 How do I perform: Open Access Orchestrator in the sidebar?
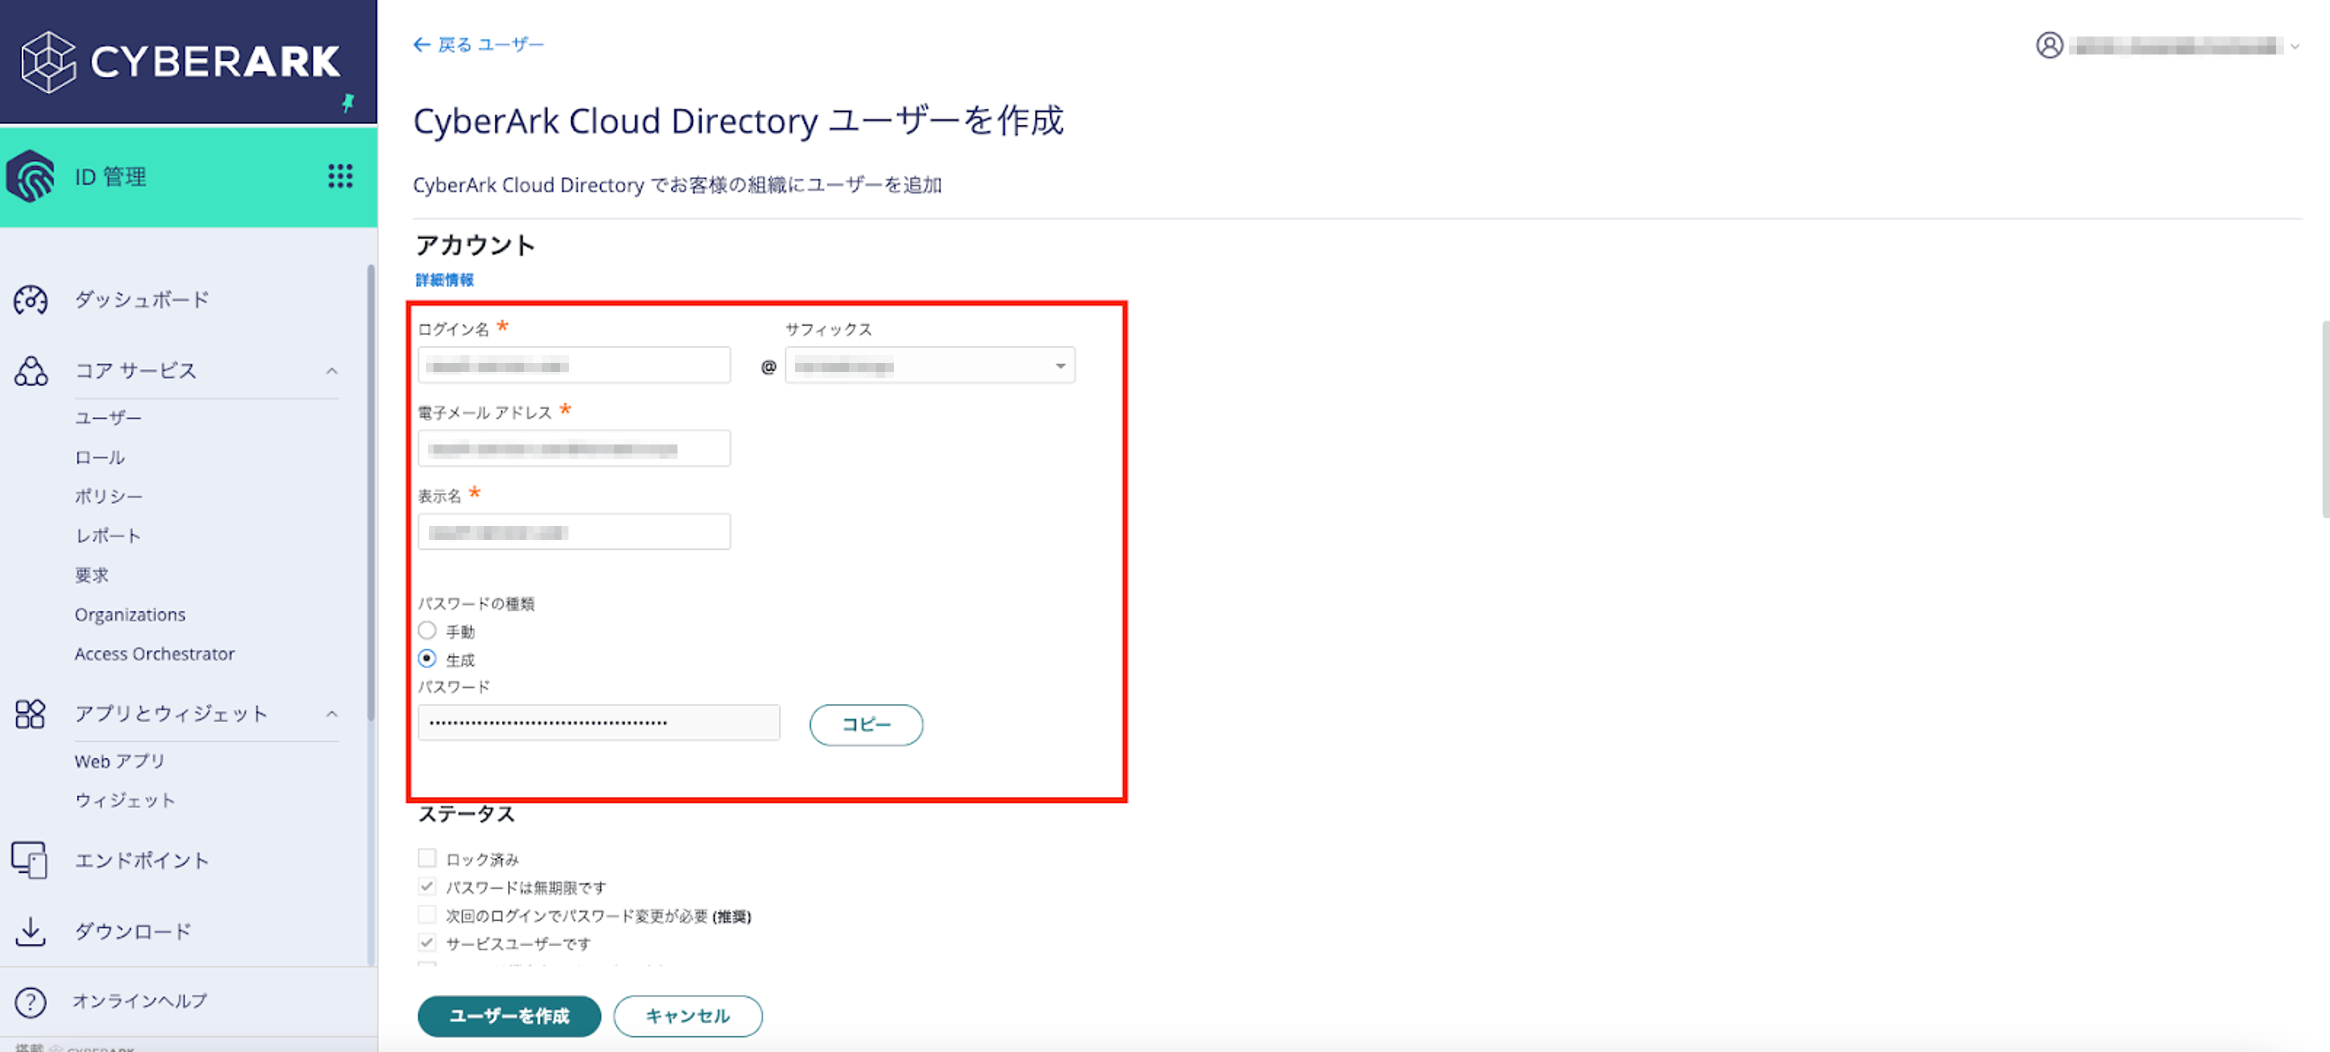tap(154, 654)
